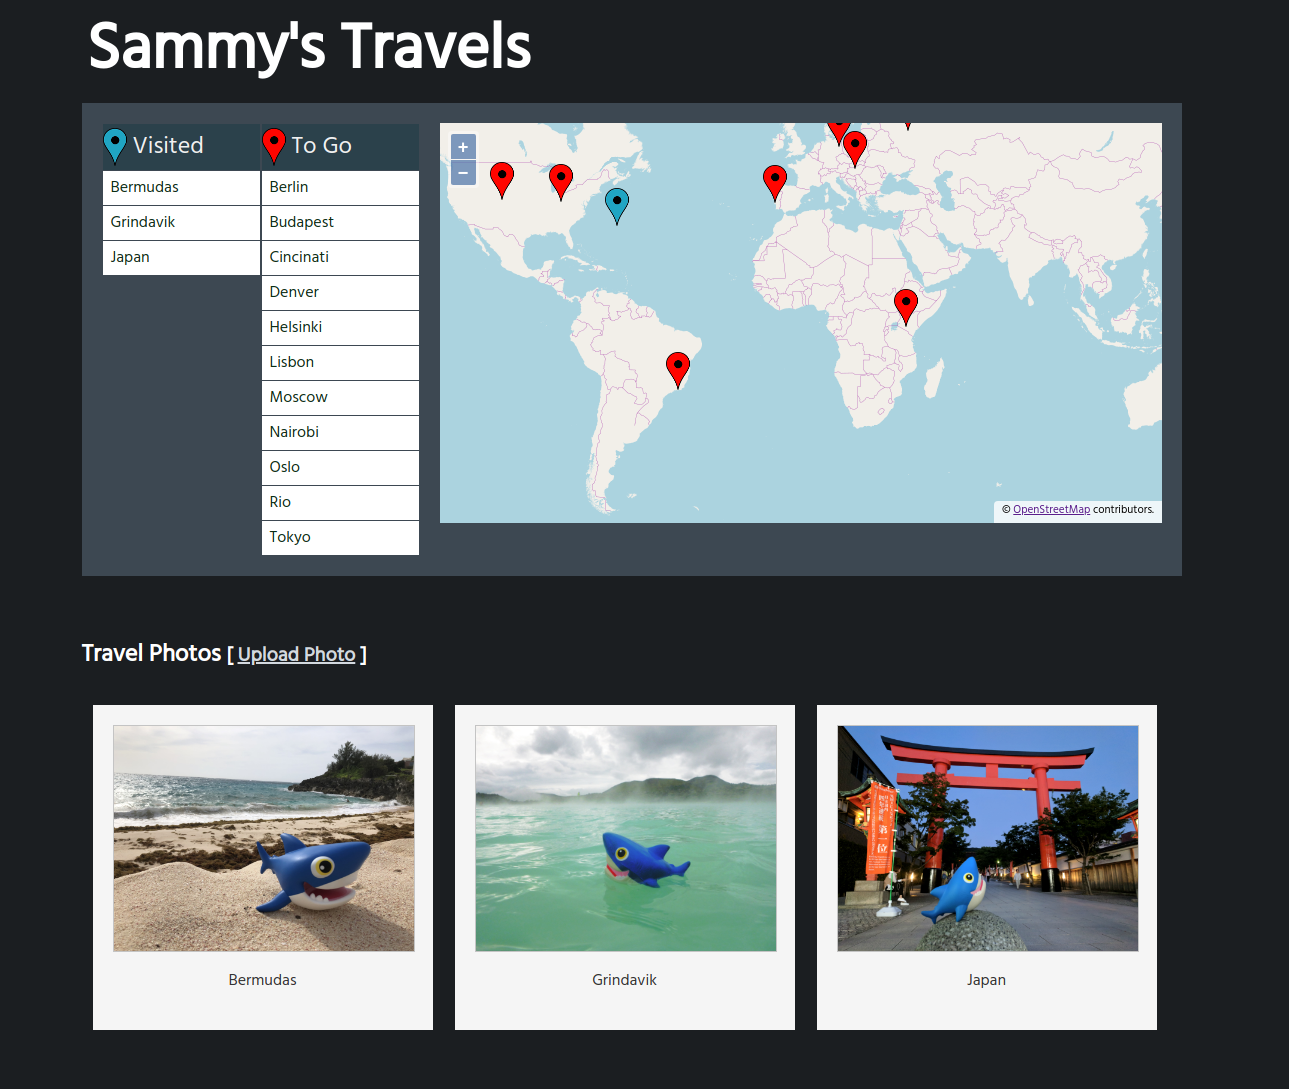The image size is (1289, 1089).
Task: Zoom in the map with plus button
Action: pos(463,147)
